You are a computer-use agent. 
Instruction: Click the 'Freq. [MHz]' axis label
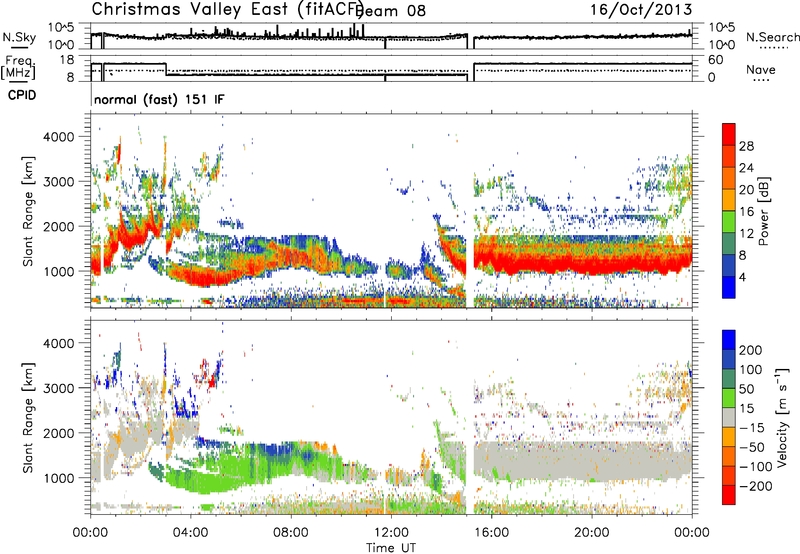click(x=18, y=67)
